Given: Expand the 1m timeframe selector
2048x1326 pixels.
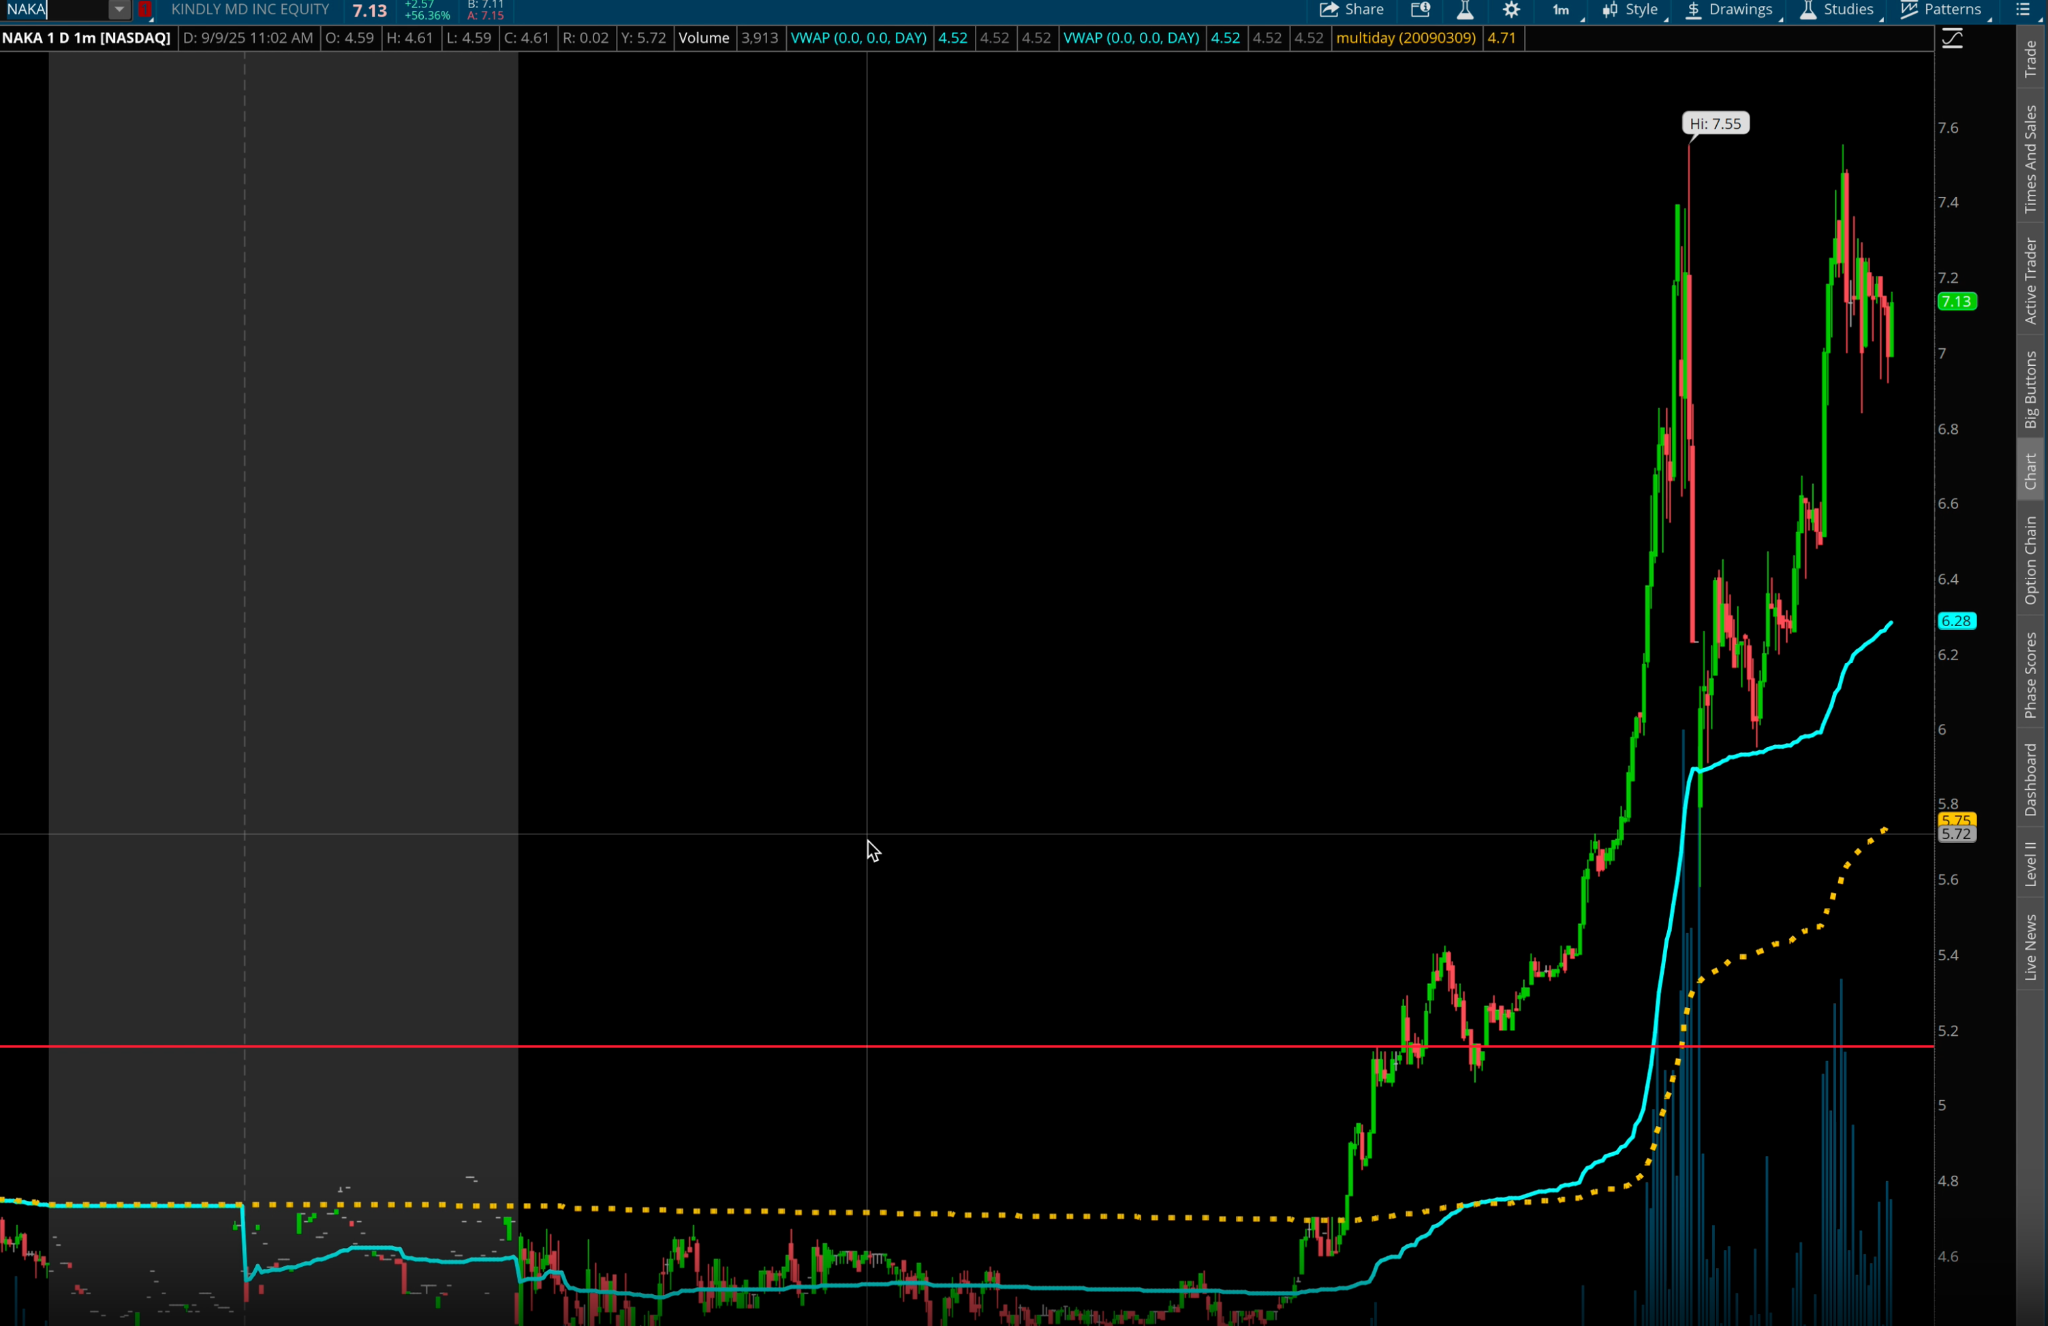Looking at the screenshot, I should tap(1561, 10).
